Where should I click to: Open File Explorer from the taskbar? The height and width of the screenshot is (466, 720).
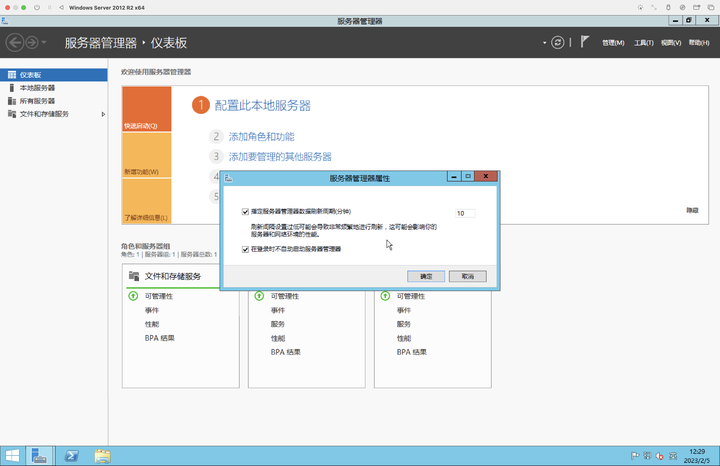[102, 456]
